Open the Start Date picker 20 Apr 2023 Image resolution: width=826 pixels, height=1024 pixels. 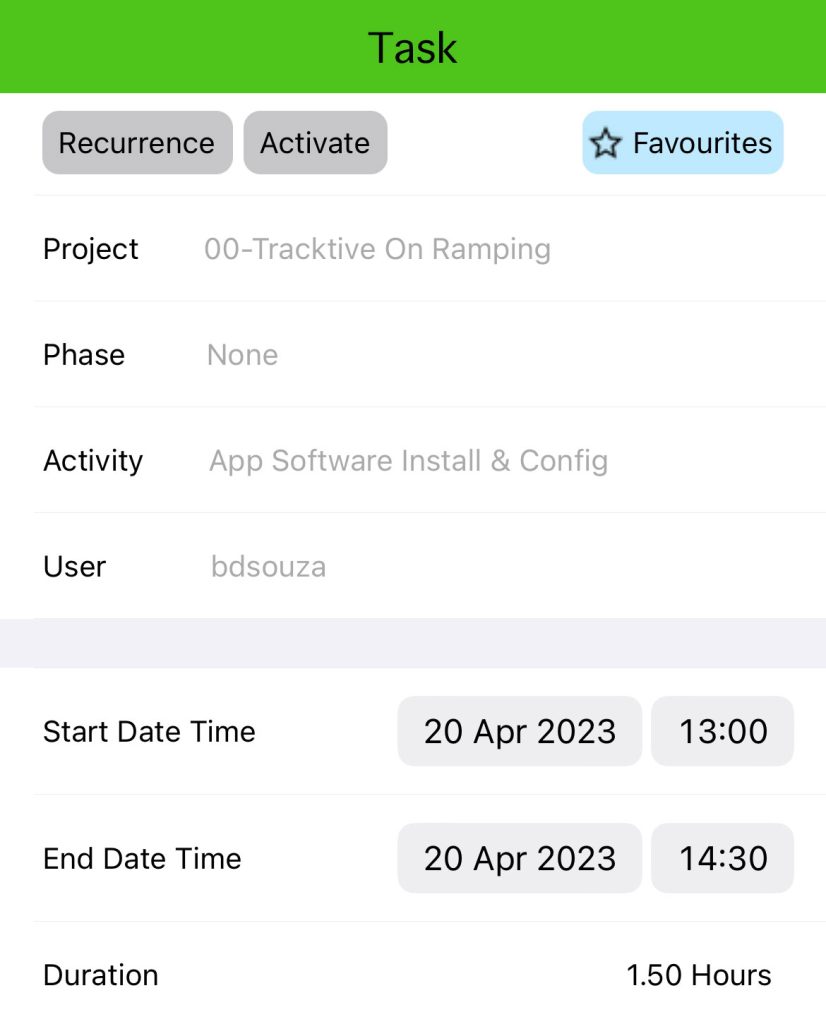click(518, 731)
